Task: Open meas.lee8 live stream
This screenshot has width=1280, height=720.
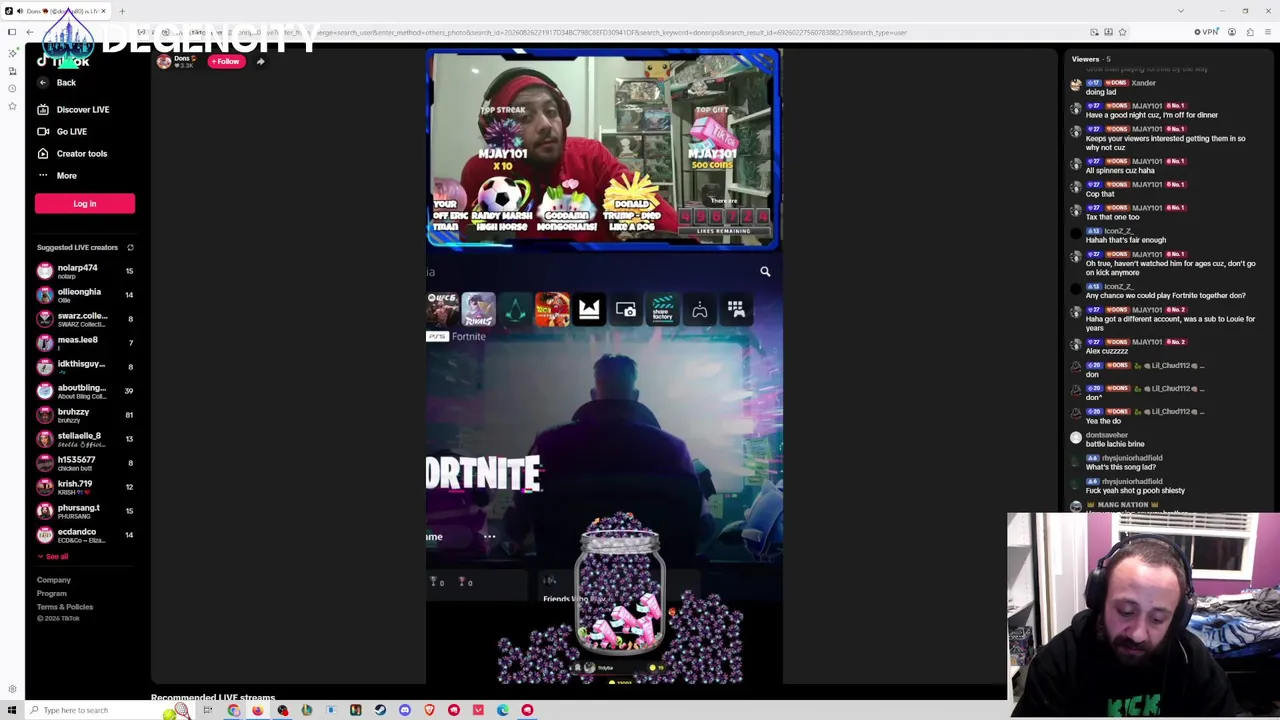Action: tap(85, 343)
